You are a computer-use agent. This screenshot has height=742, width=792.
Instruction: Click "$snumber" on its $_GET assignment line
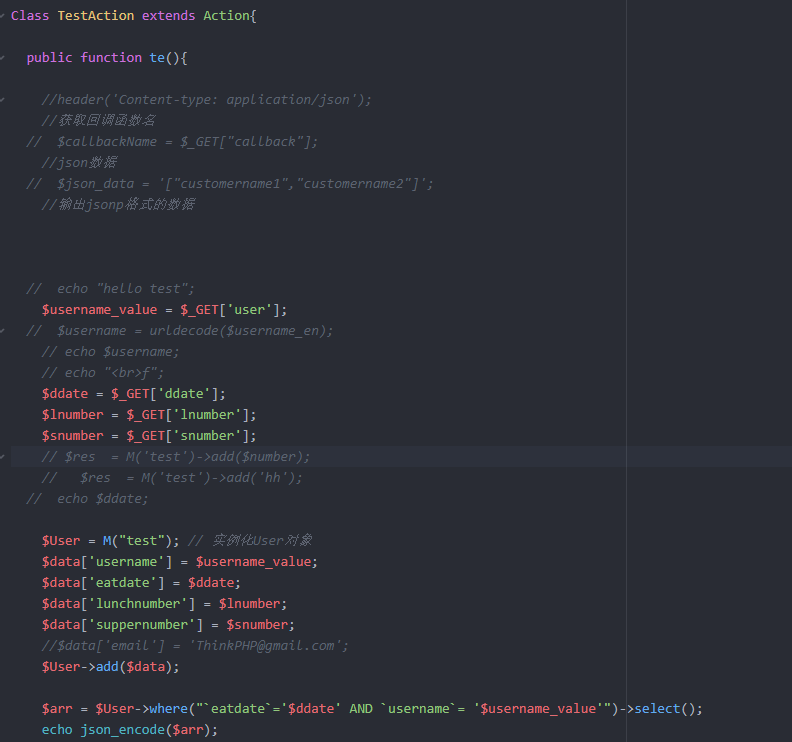[73, 435]
